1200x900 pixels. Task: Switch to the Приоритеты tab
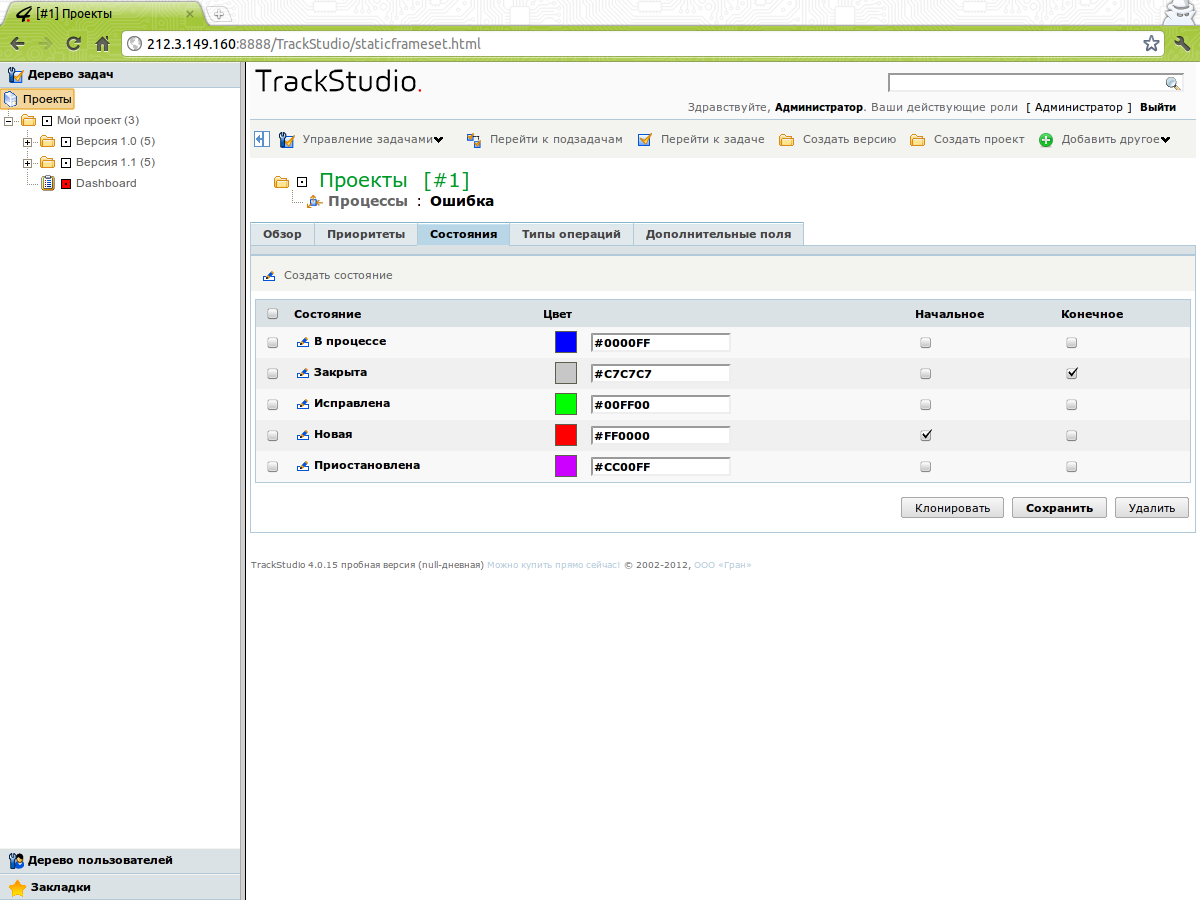366,234
